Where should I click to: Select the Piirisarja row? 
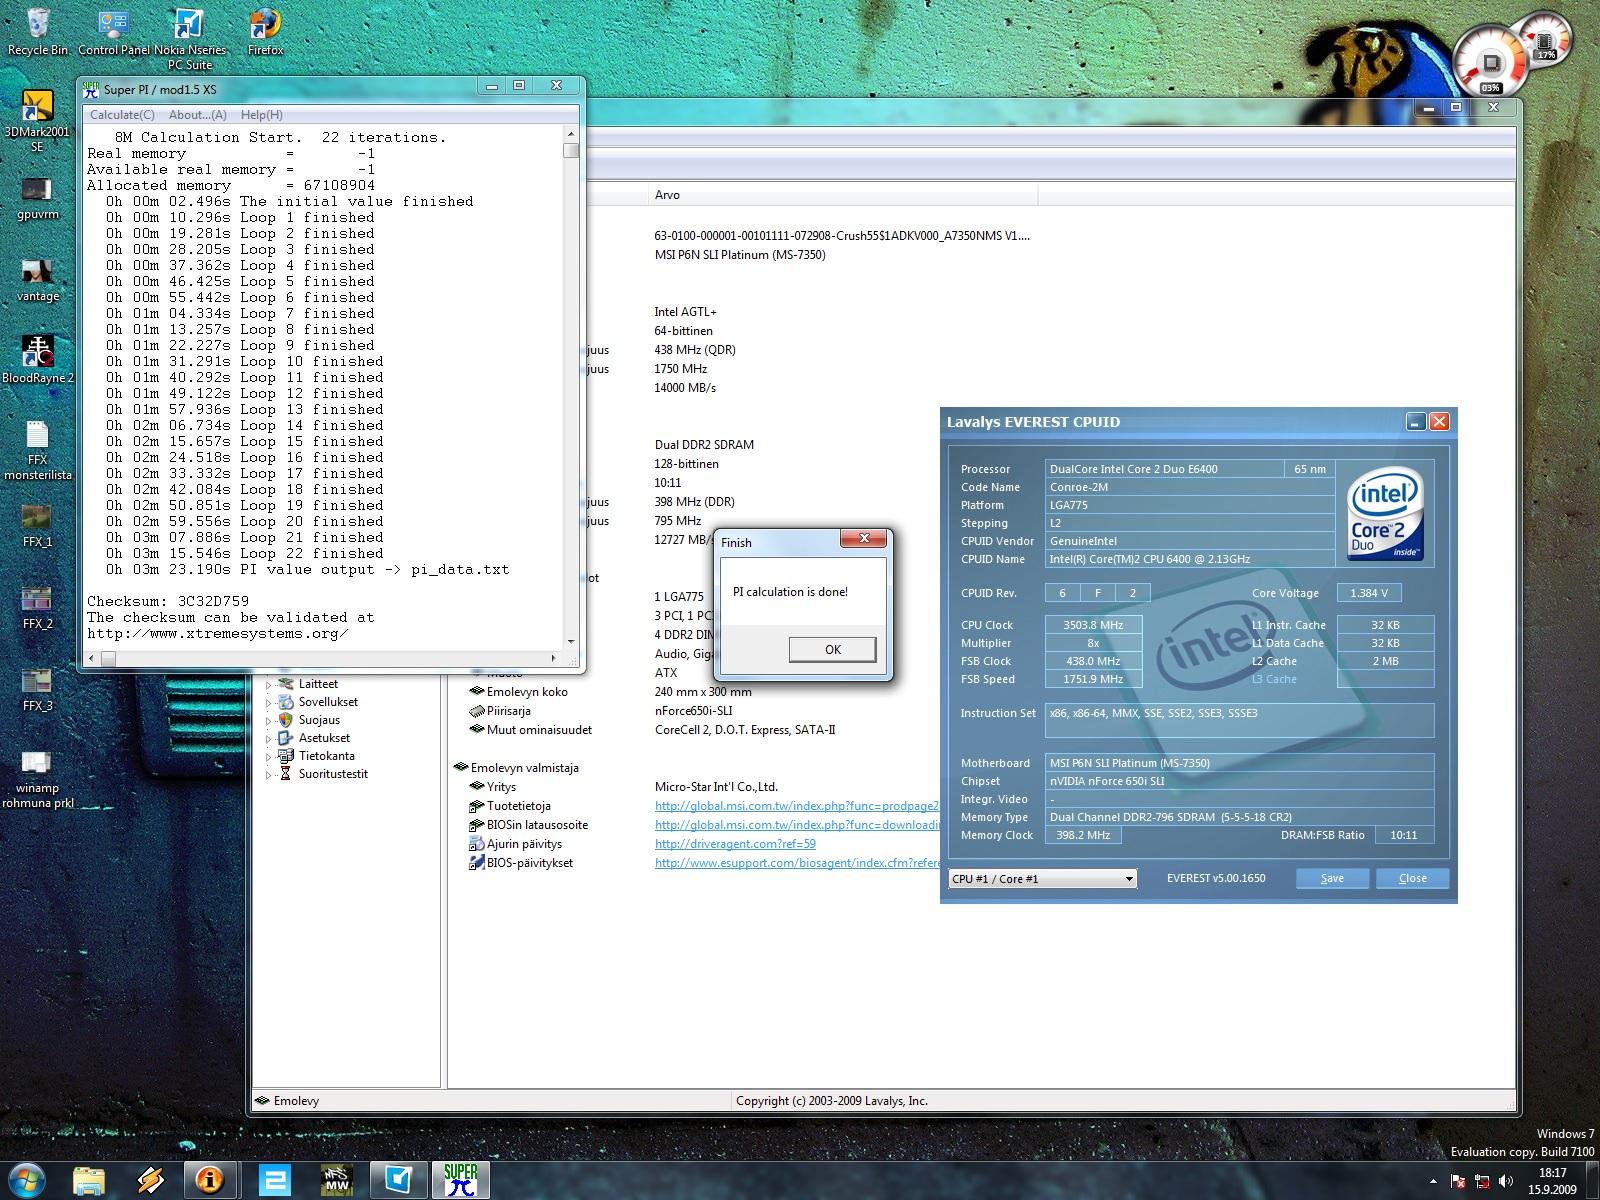point(500,711)
